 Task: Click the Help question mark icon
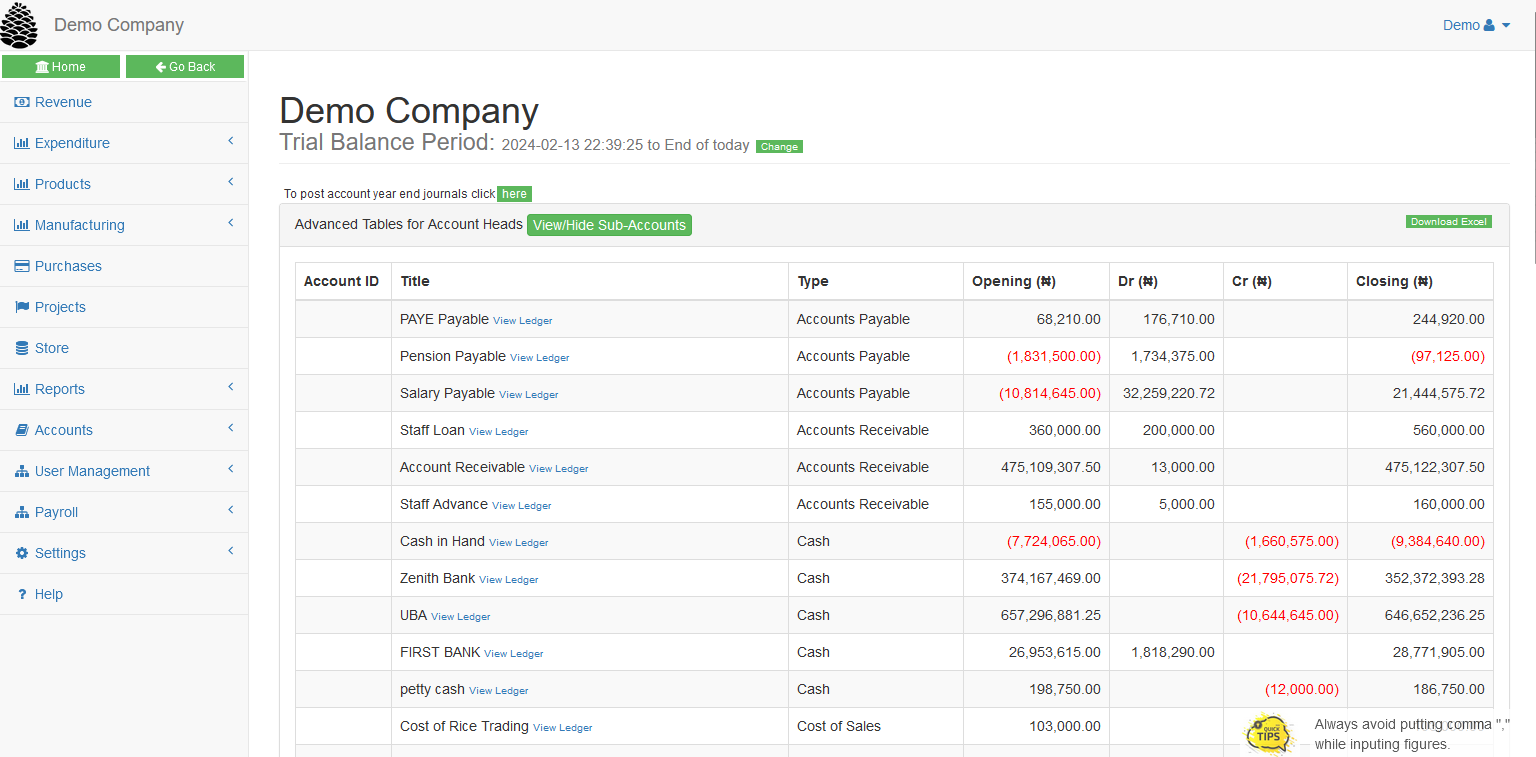click(x=22, y=594)
